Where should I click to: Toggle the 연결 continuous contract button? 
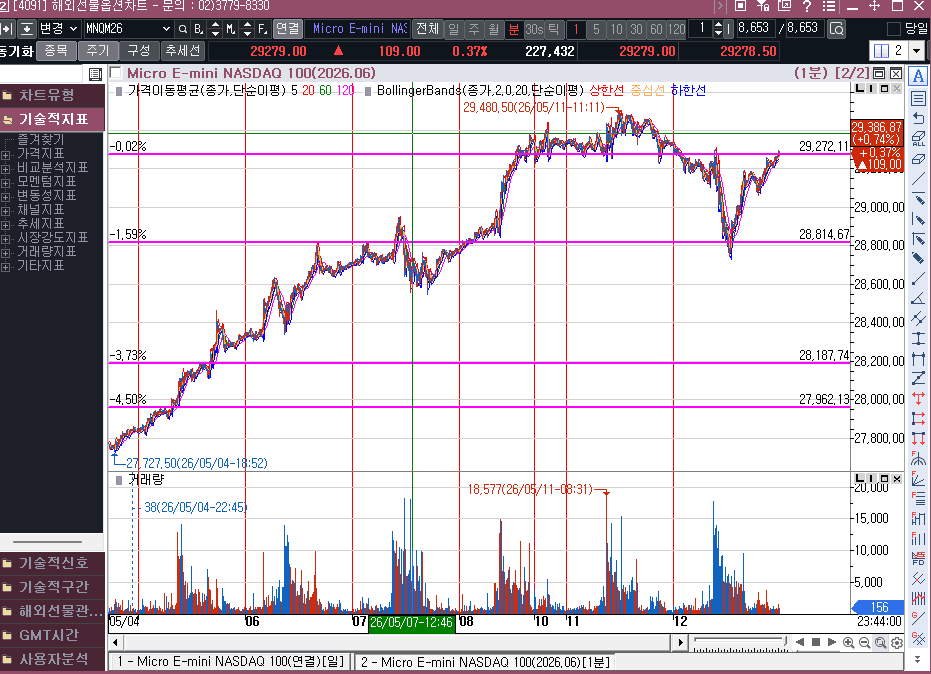click(x=288, y=29)
